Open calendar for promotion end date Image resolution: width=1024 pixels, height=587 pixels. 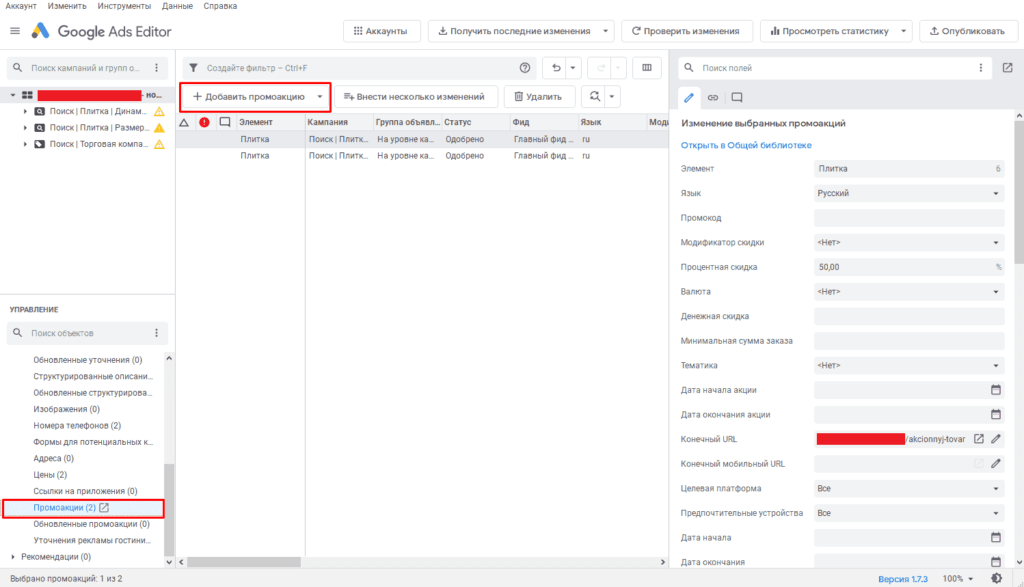coord(995,415)
